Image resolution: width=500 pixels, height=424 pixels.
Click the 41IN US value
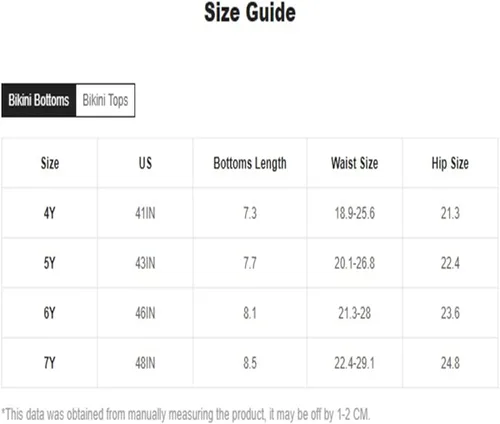tap(145, 213)
